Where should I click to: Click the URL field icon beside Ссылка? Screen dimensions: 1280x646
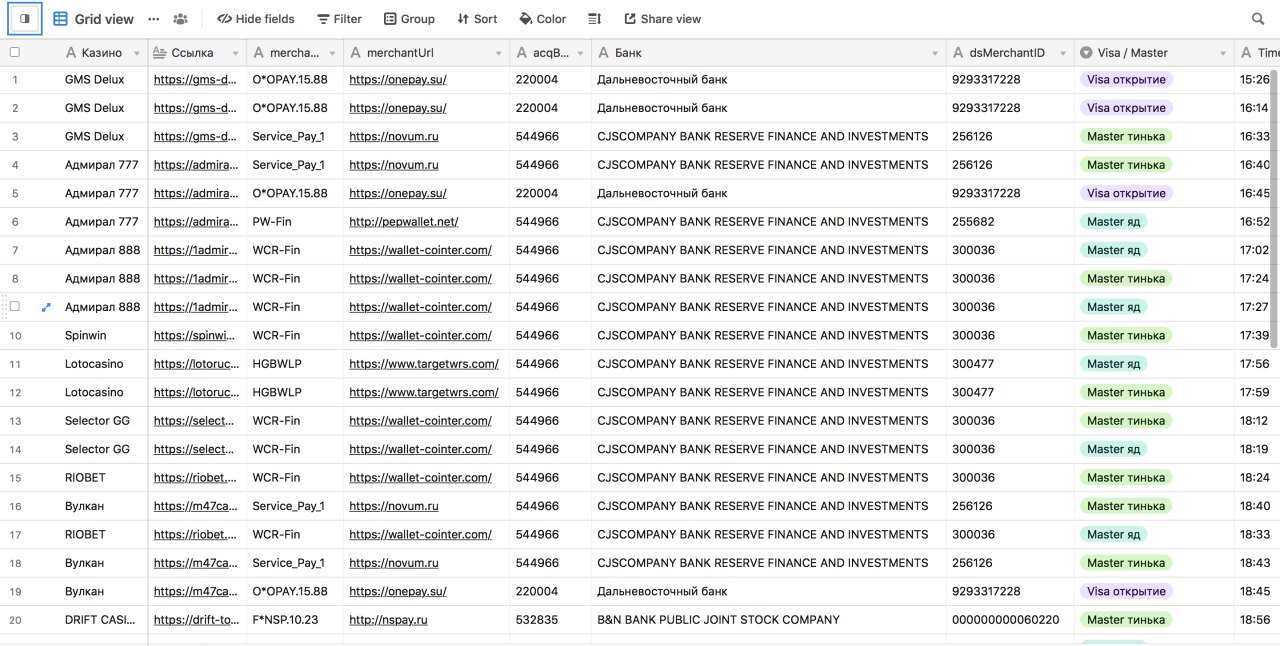[x=160, y=53]
